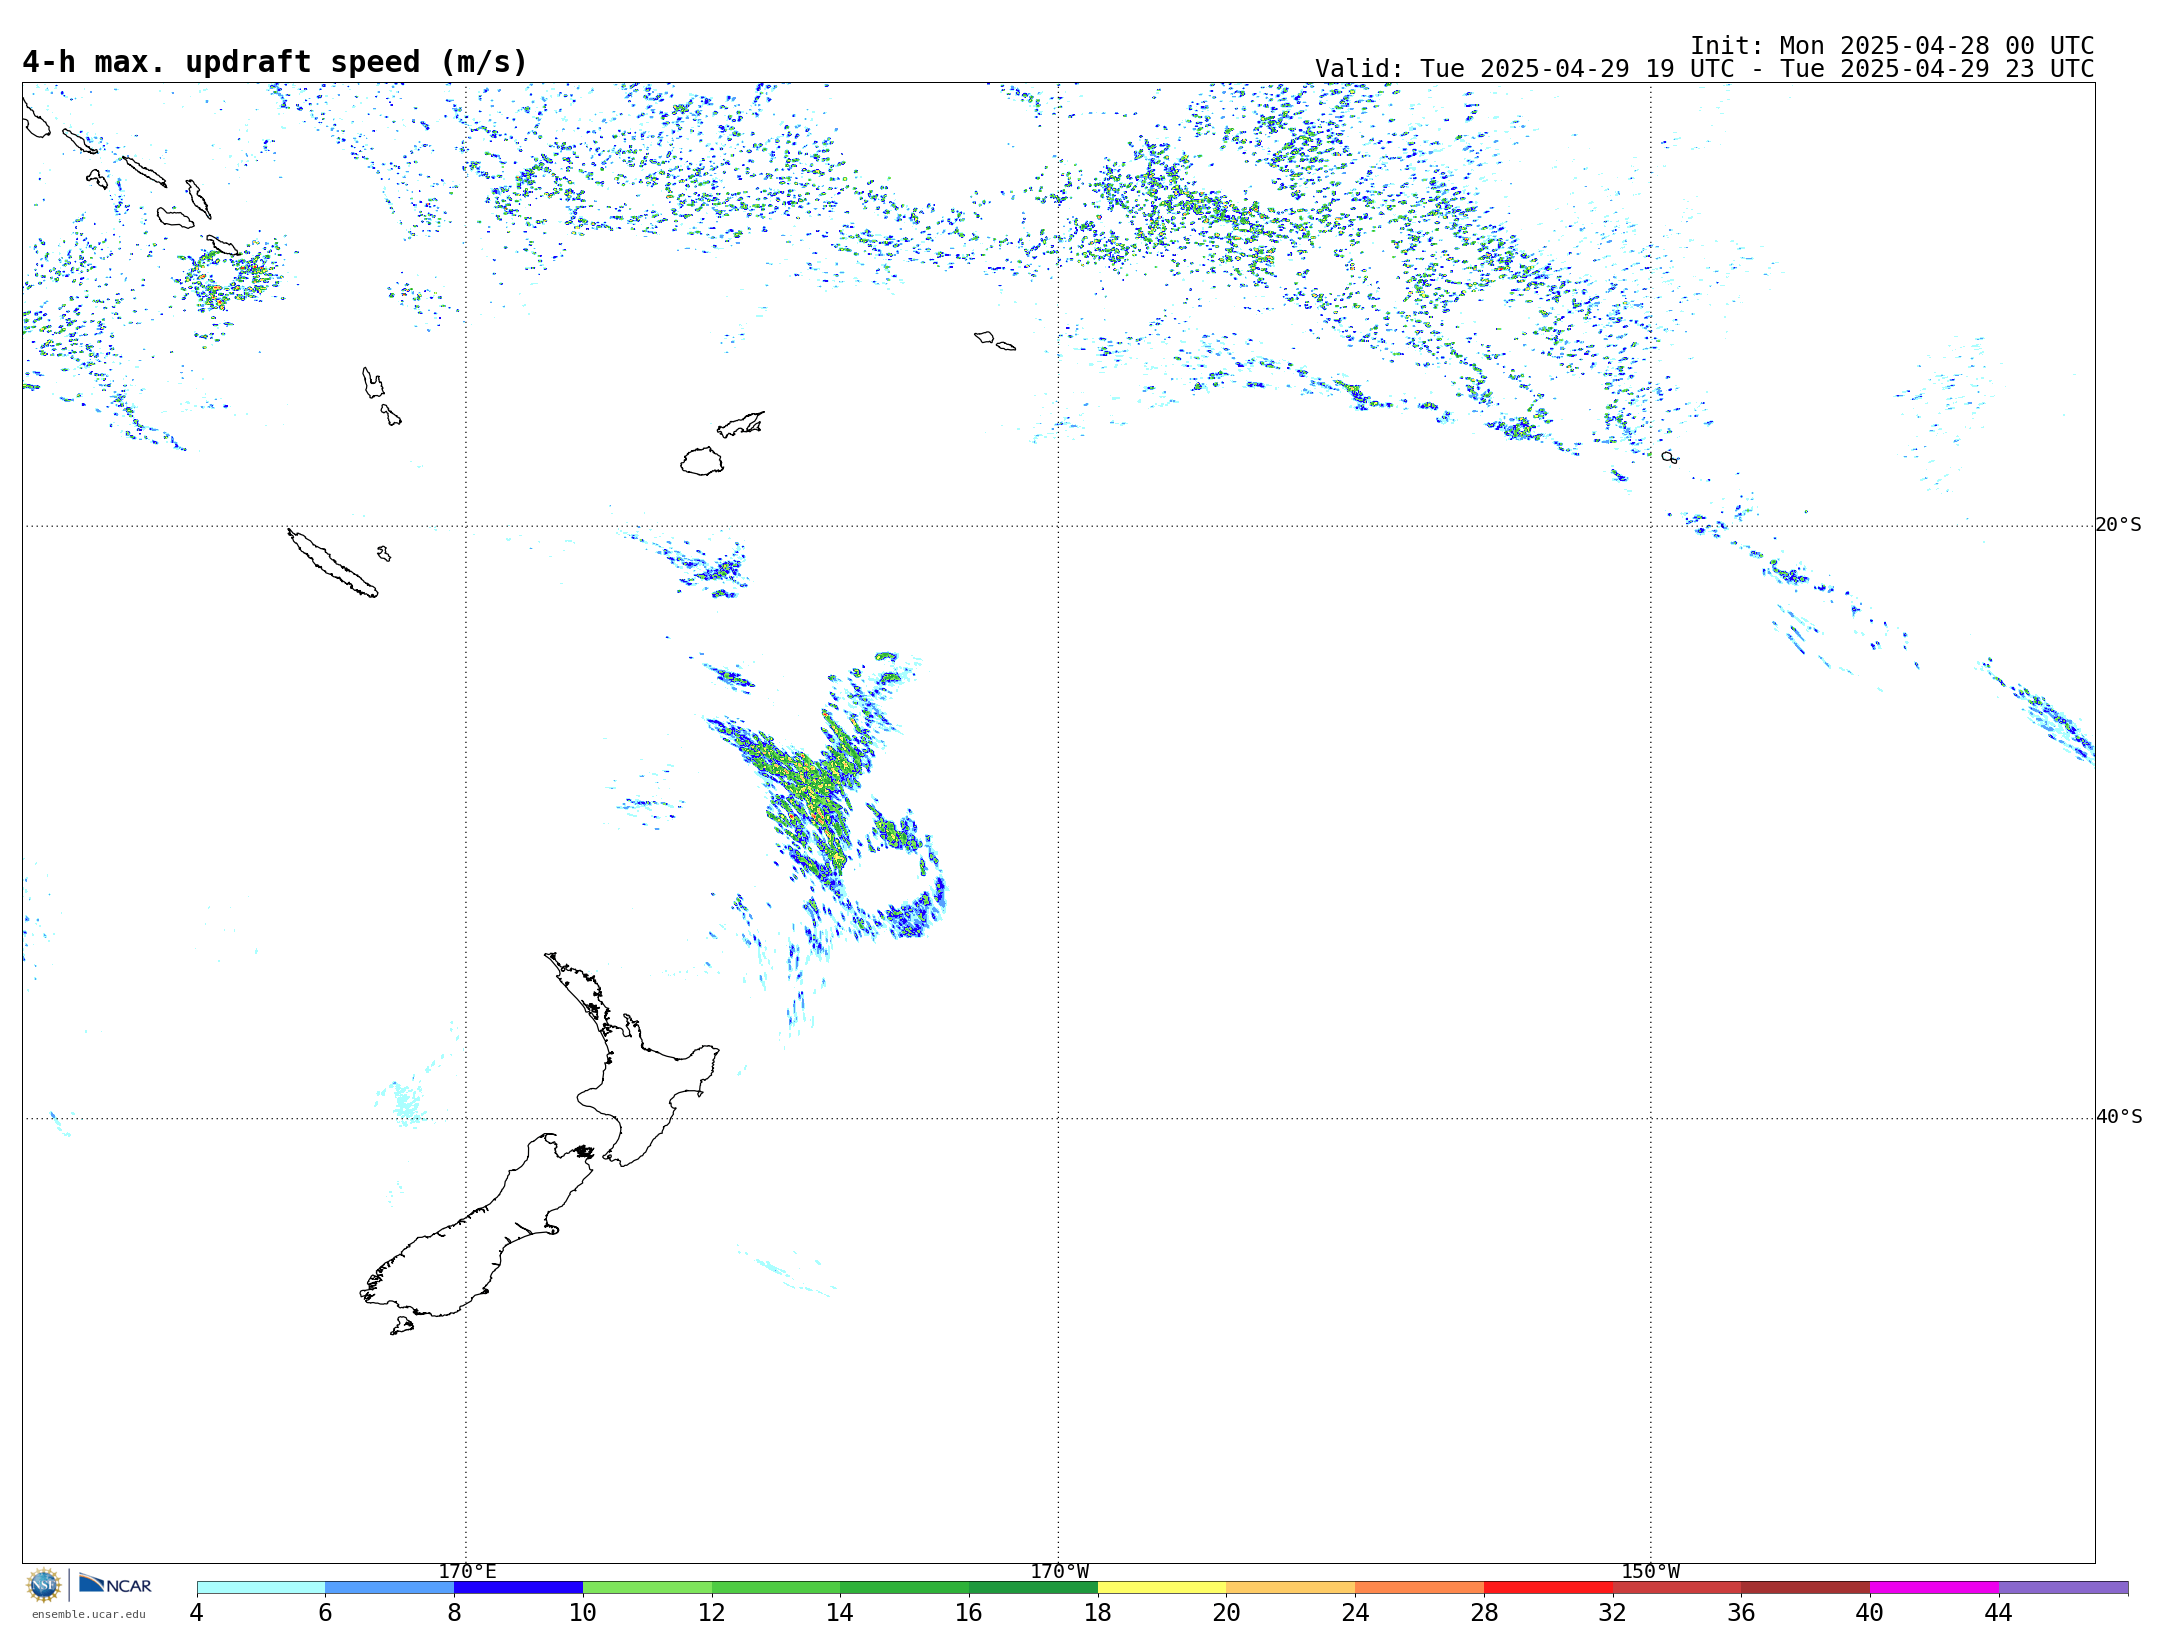Click the NSF logo icon
Screen dimensions: 2160x1626
44,1584
